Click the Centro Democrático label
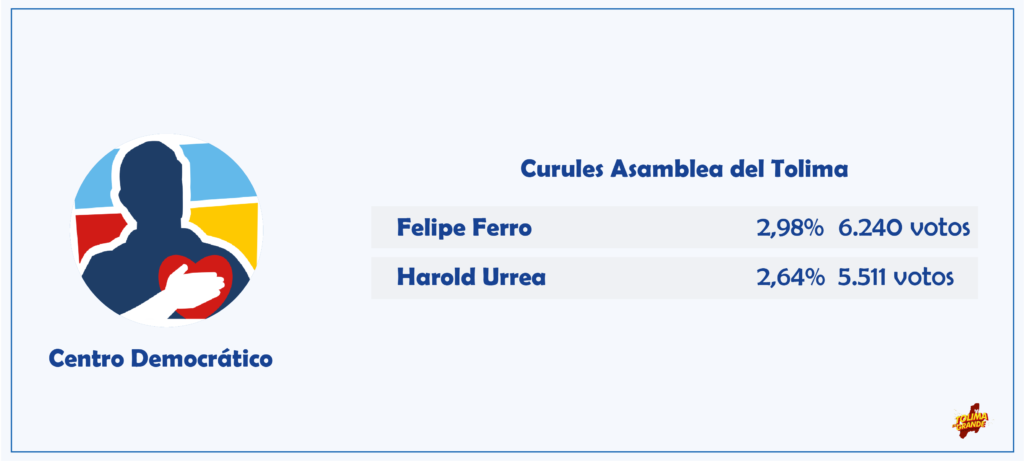Screen dimensions: 1024x461 (161, 358)
